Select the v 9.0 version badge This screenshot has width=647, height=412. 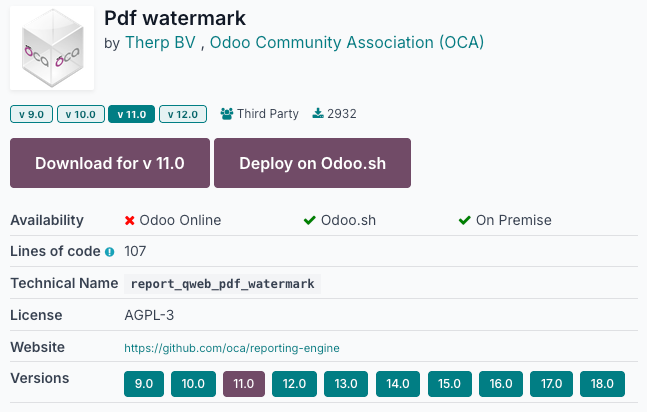click(31, 114)
